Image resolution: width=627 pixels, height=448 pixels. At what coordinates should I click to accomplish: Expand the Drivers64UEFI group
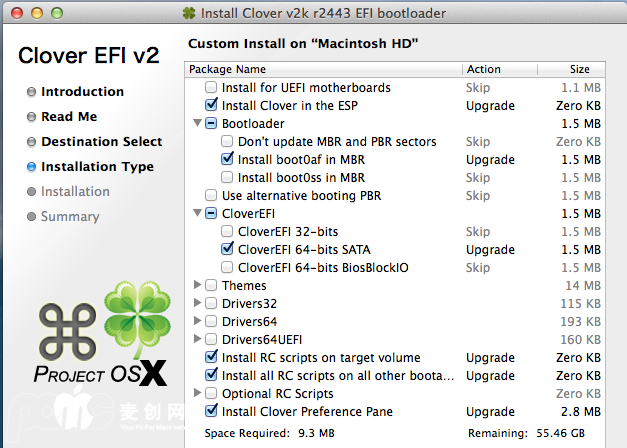point(196,340)
